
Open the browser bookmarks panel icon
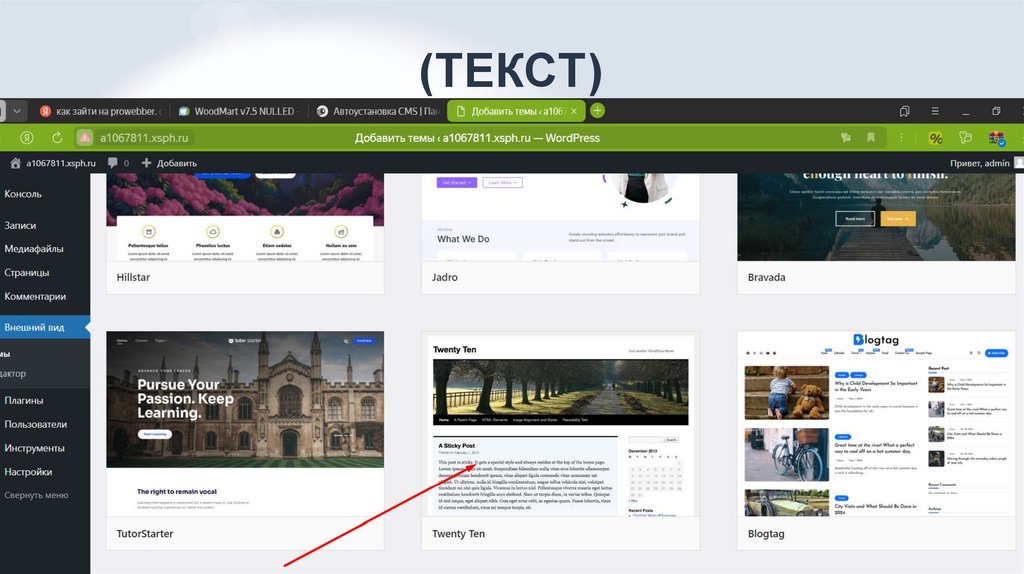904,111
